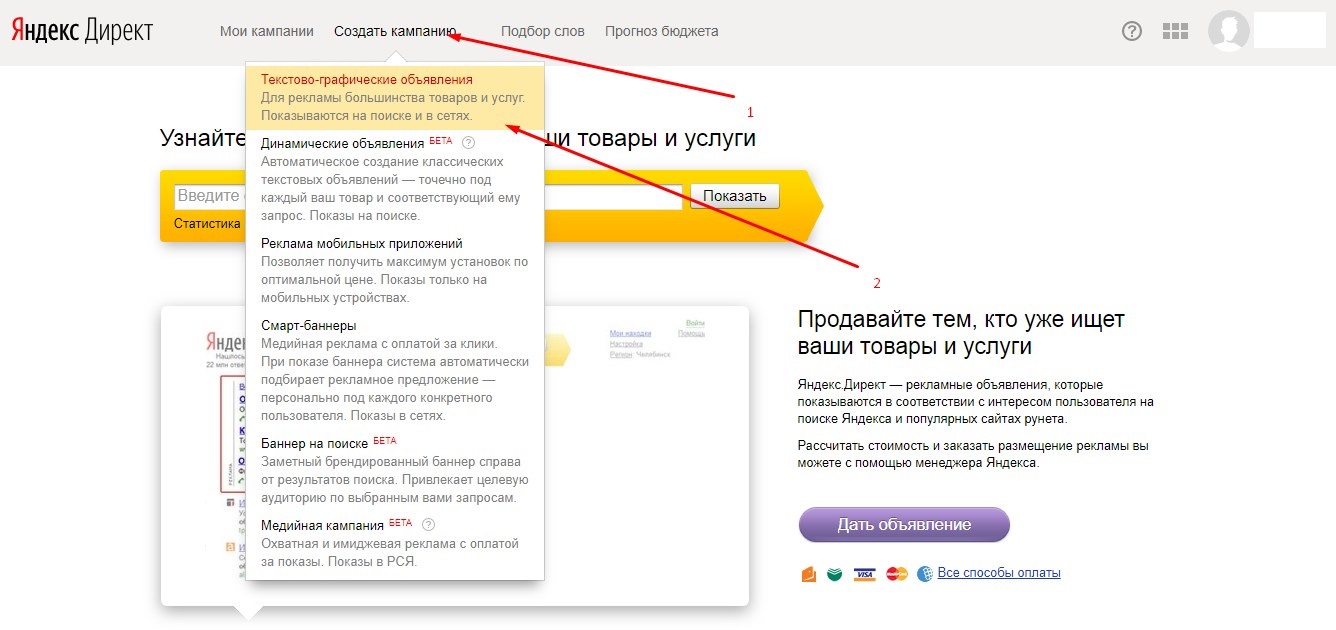
Task: Click the VISA payment icon
Action: 865,574
